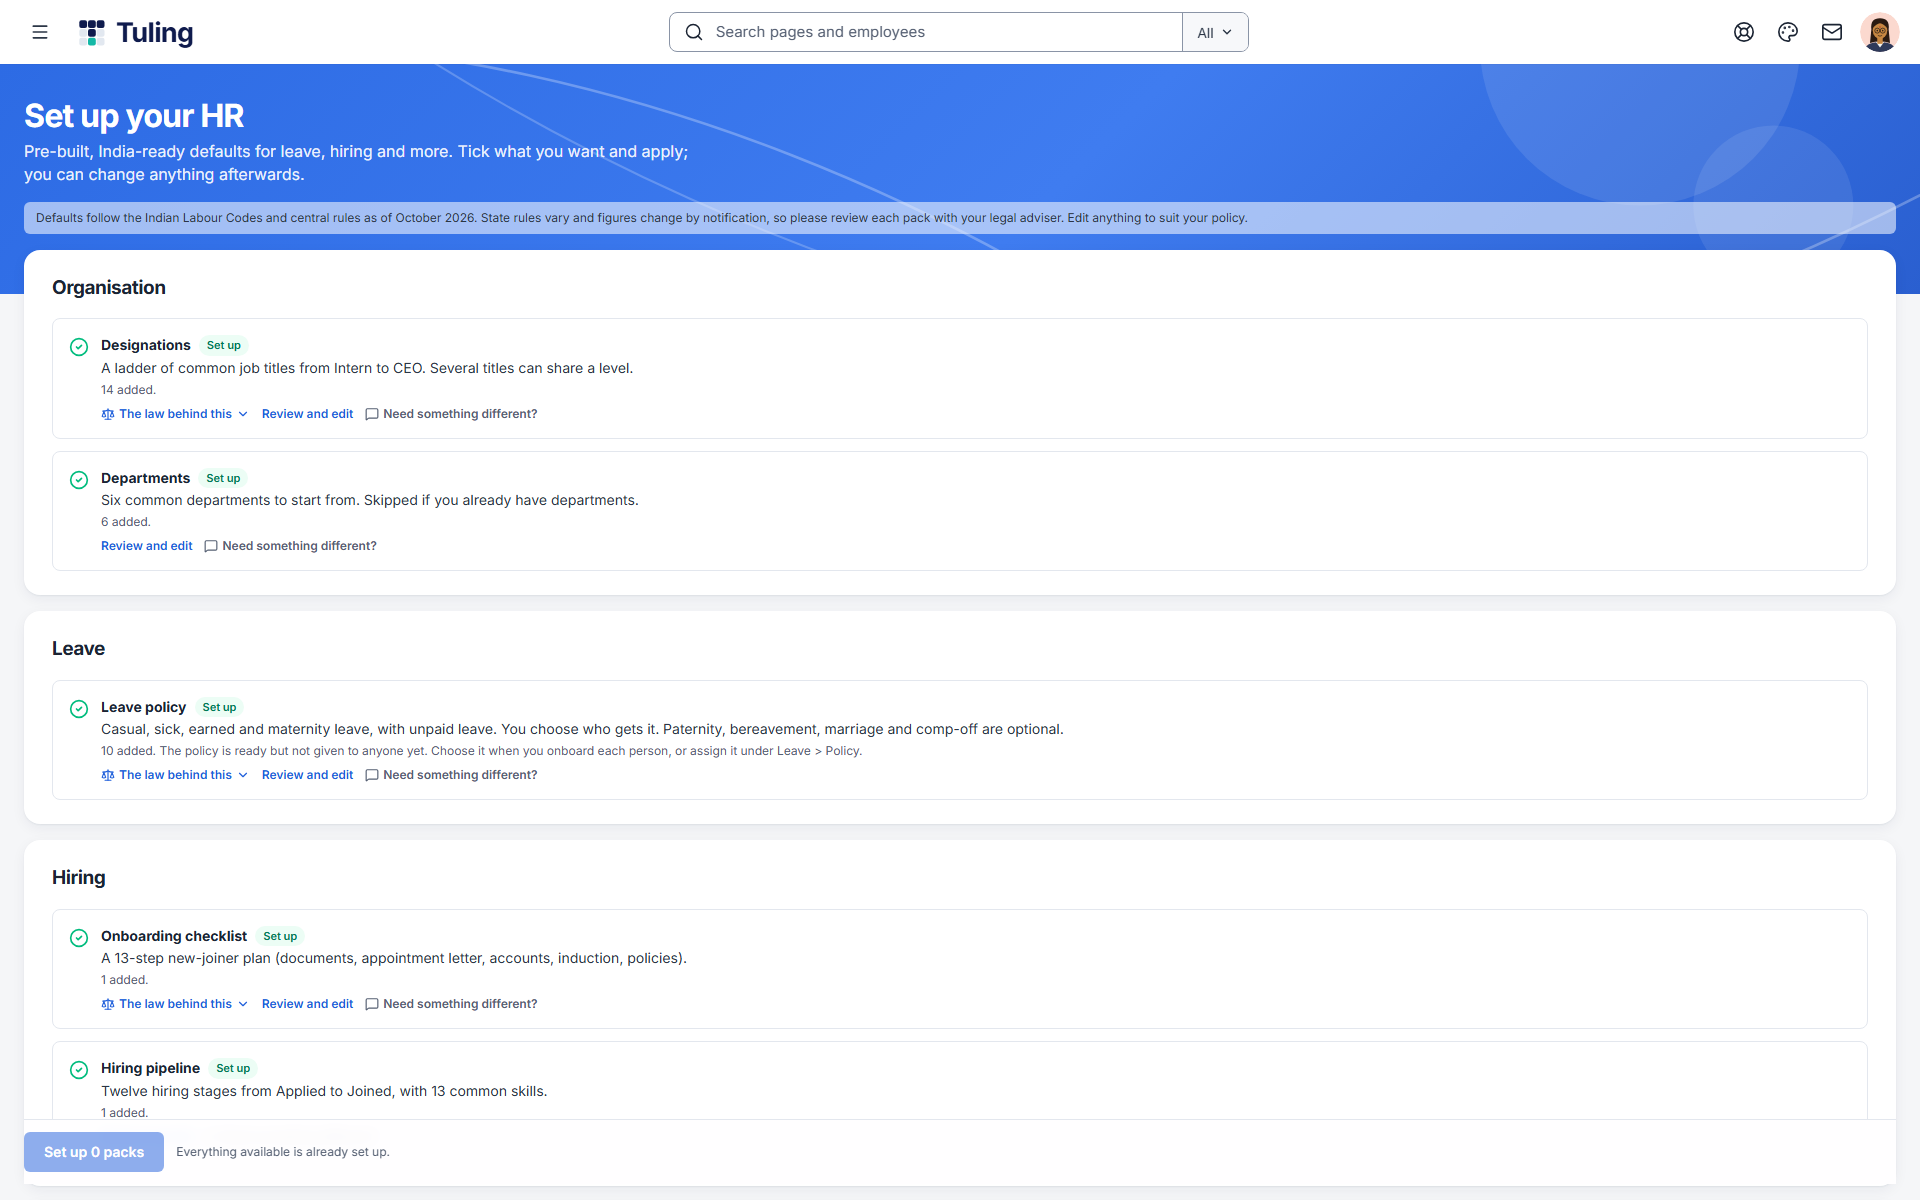Open the All search filter dropdown

pyautogui.click(x=1215, y=32)
